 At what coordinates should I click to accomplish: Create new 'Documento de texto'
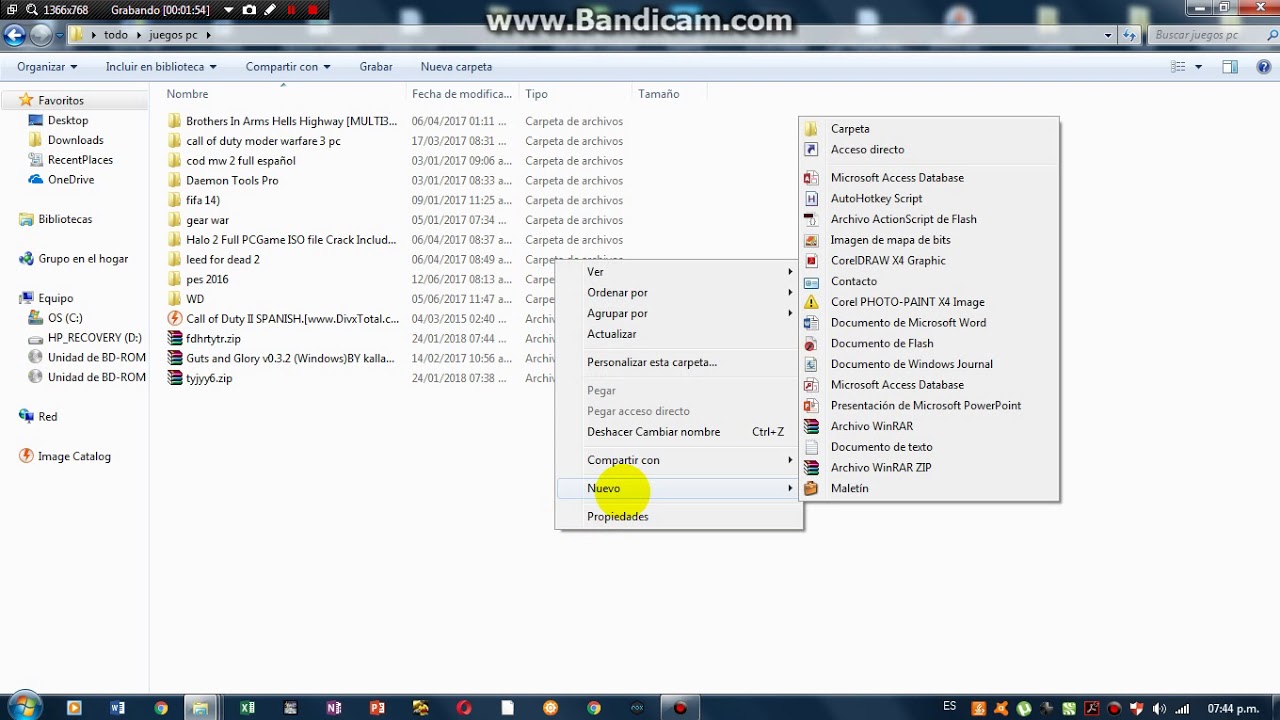pyautogui.click(x=929, y=447)
